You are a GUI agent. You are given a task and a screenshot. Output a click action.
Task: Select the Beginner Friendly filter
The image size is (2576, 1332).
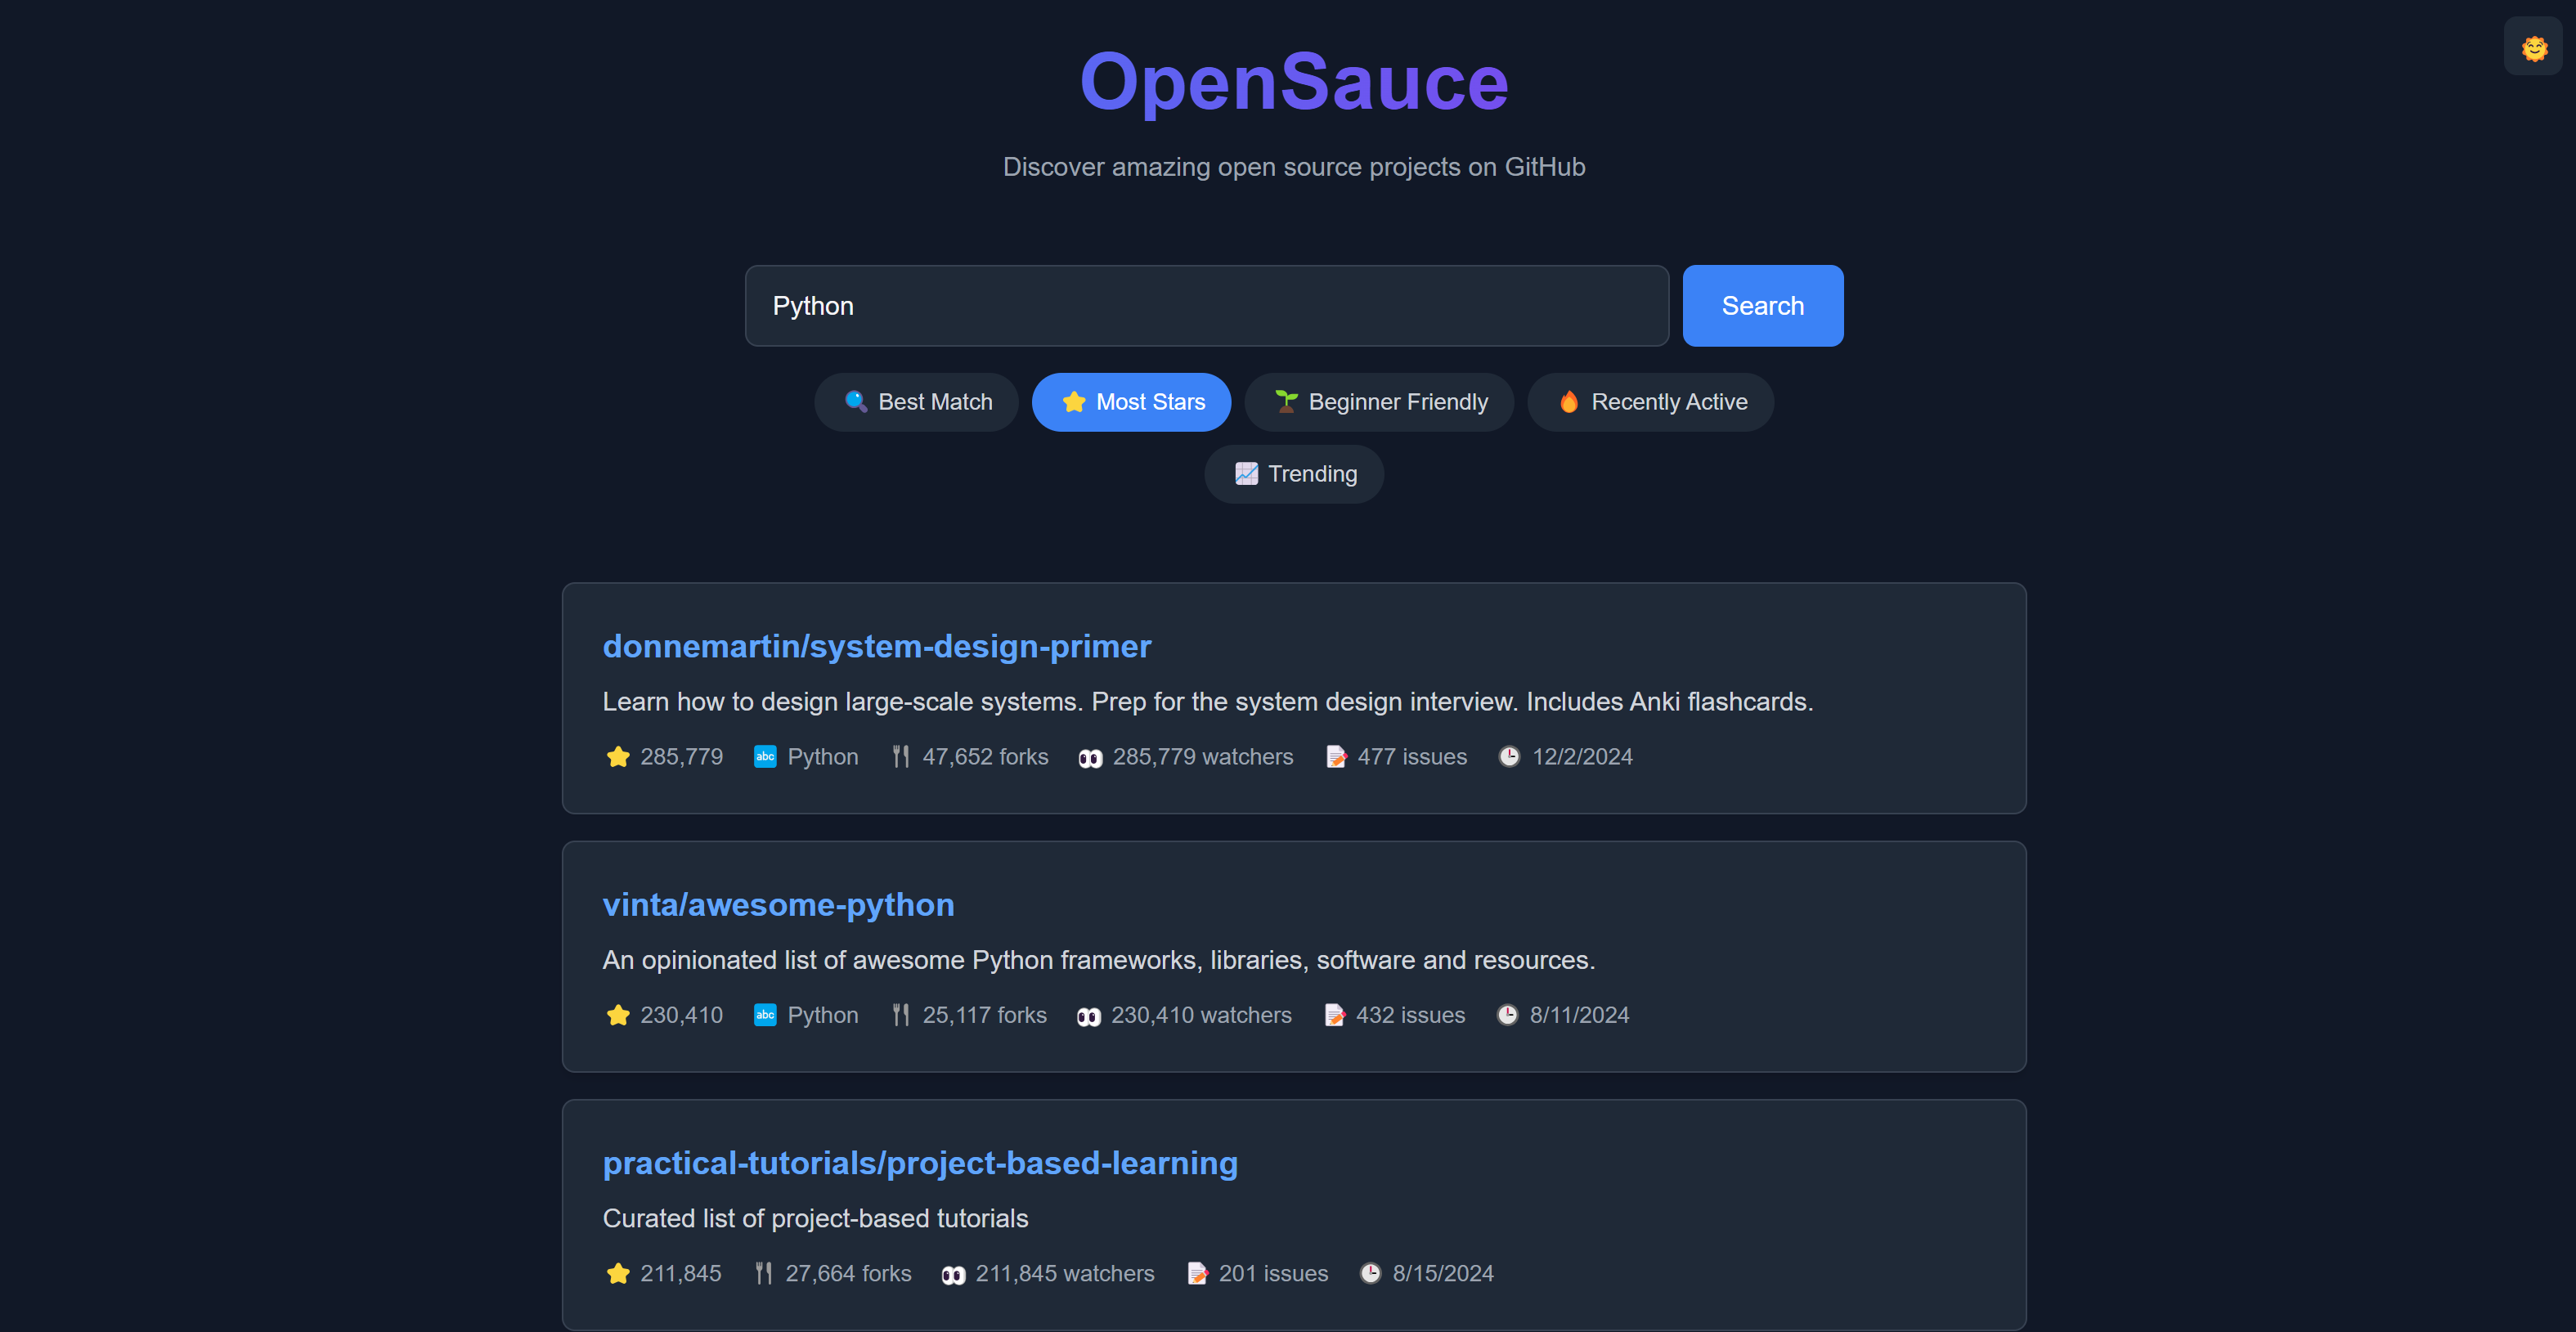click(x=1378, y=401)
